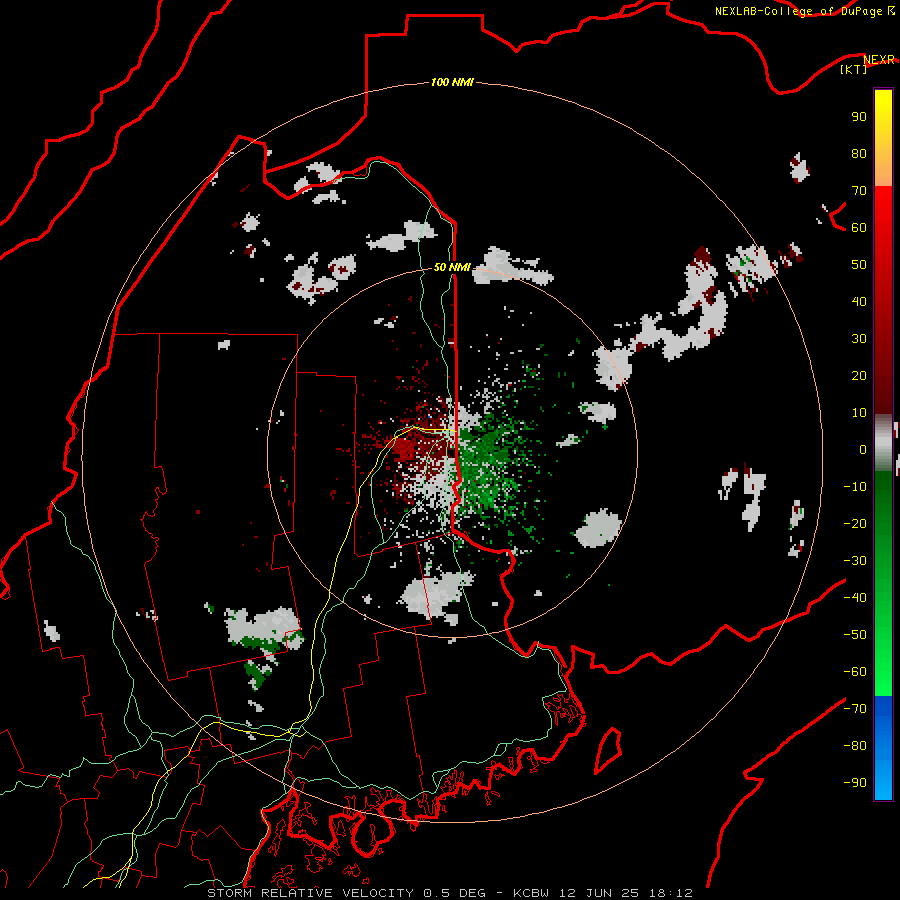Click the 50 NMI range ring label
This screenshot has height=900, width=900.
(x=452, y=267)
